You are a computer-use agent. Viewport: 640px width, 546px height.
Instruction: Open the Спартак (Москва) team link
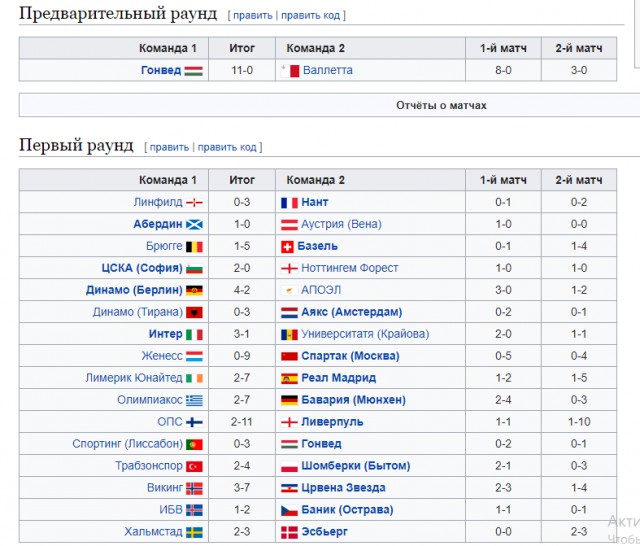[350, 356]
